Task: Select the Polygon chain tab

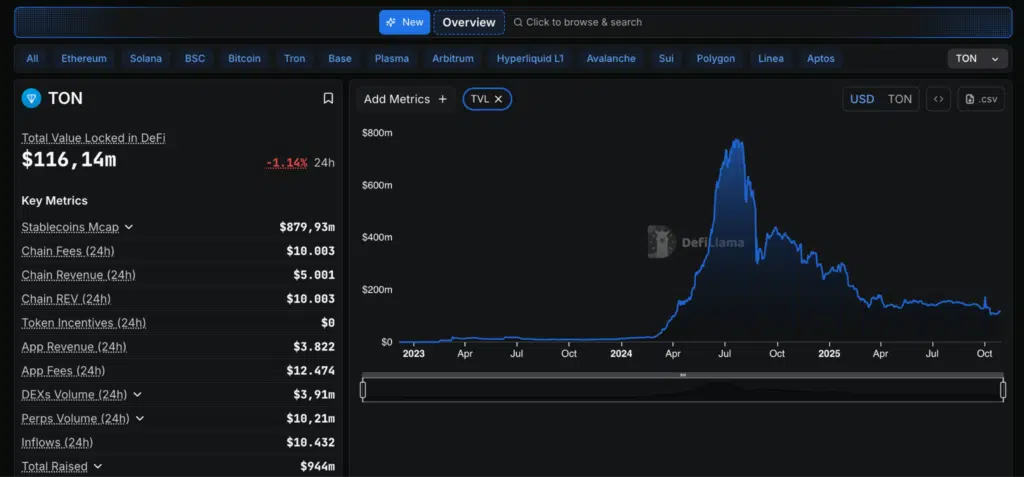Action: [x=715, y=59]
